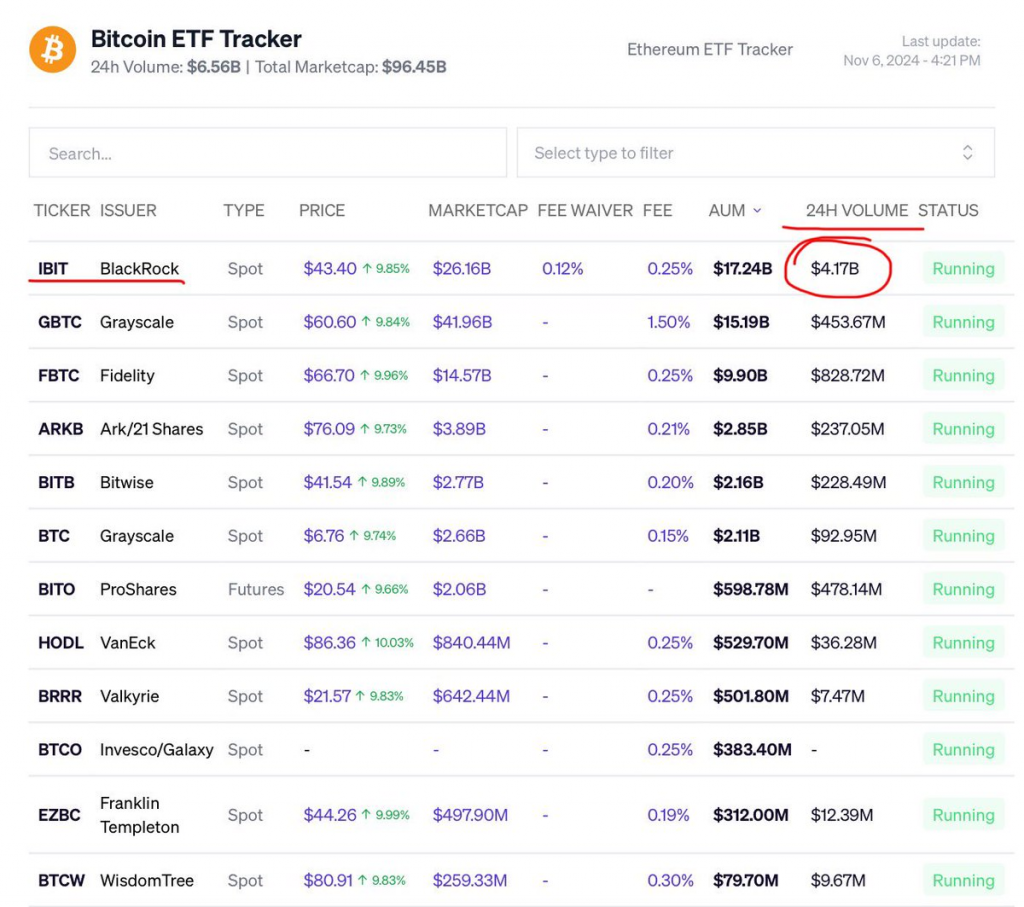1024x907 pixels.
Task: Sort table by AUM column header
Action: click(x=727, y=211)
